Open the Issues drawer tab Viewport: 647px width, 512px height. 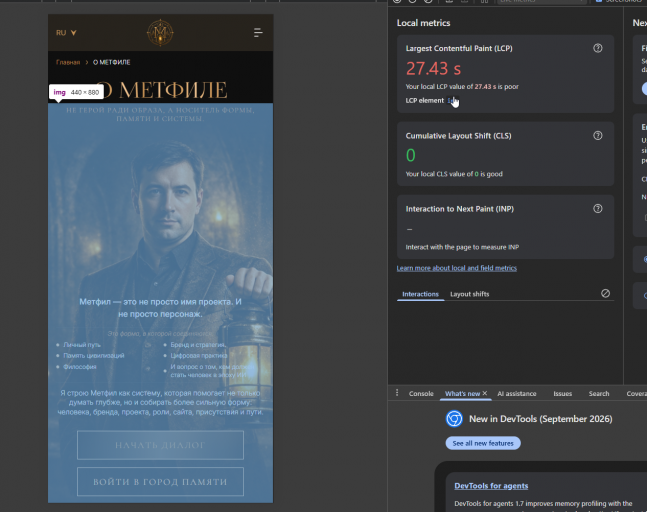click(x=562, y=394)
